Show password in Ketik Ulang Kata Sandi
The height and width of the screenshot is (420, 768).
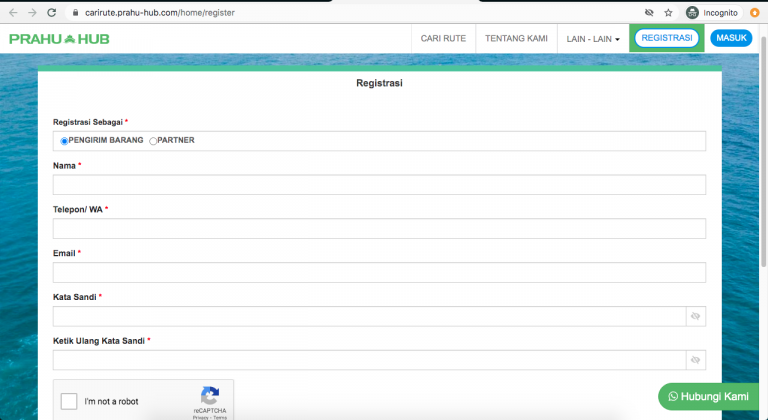coord(695,360)
